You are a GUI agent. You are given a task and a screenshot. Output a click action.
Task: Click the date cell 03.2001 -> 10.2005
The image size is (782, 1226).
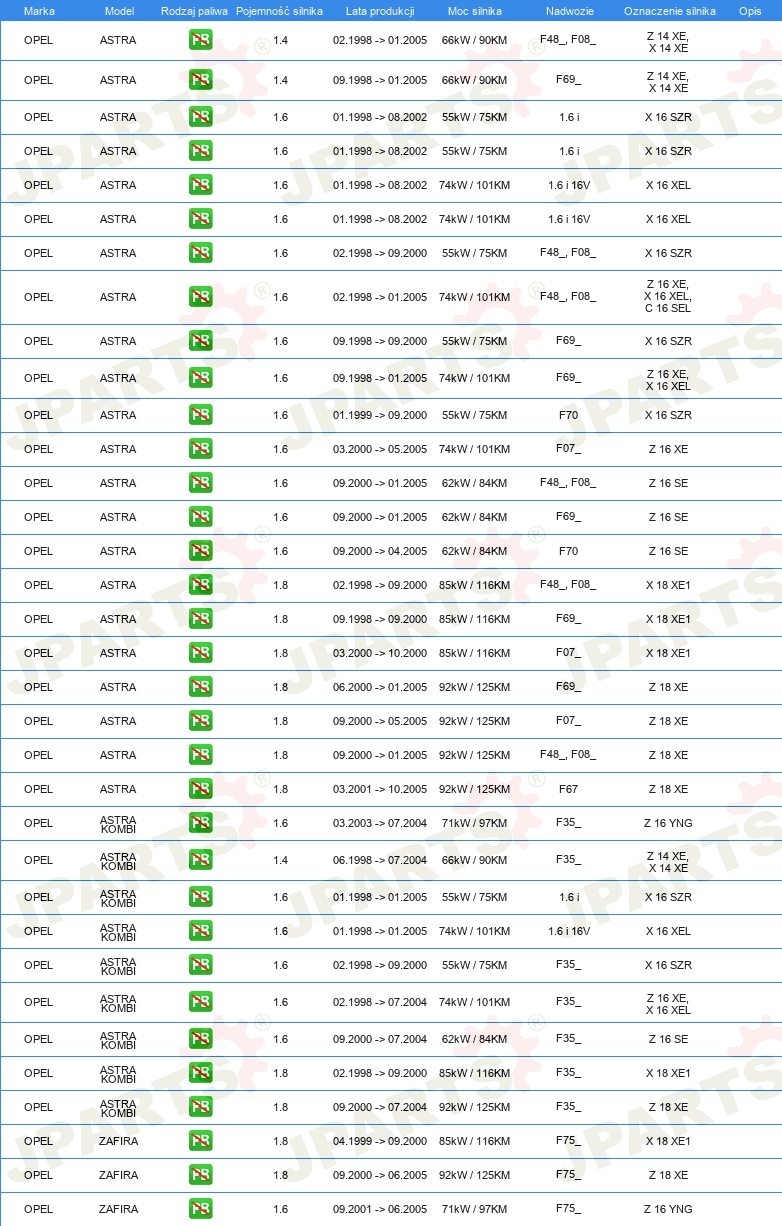pos(380,789)
